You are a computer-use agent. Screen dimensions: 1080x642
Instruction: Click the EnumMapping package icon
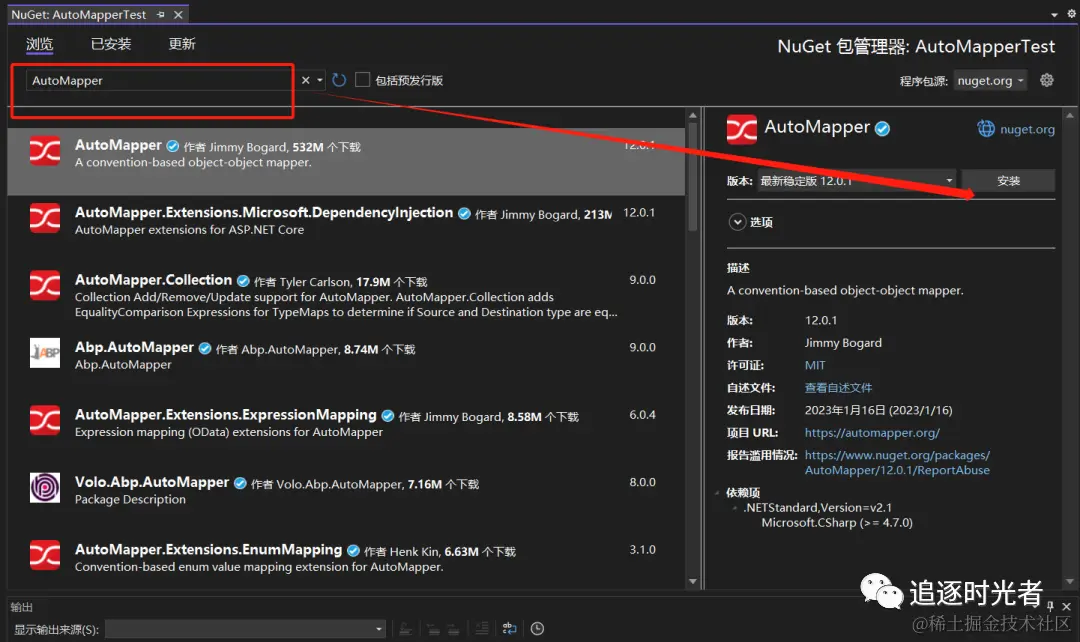[45, 555]
